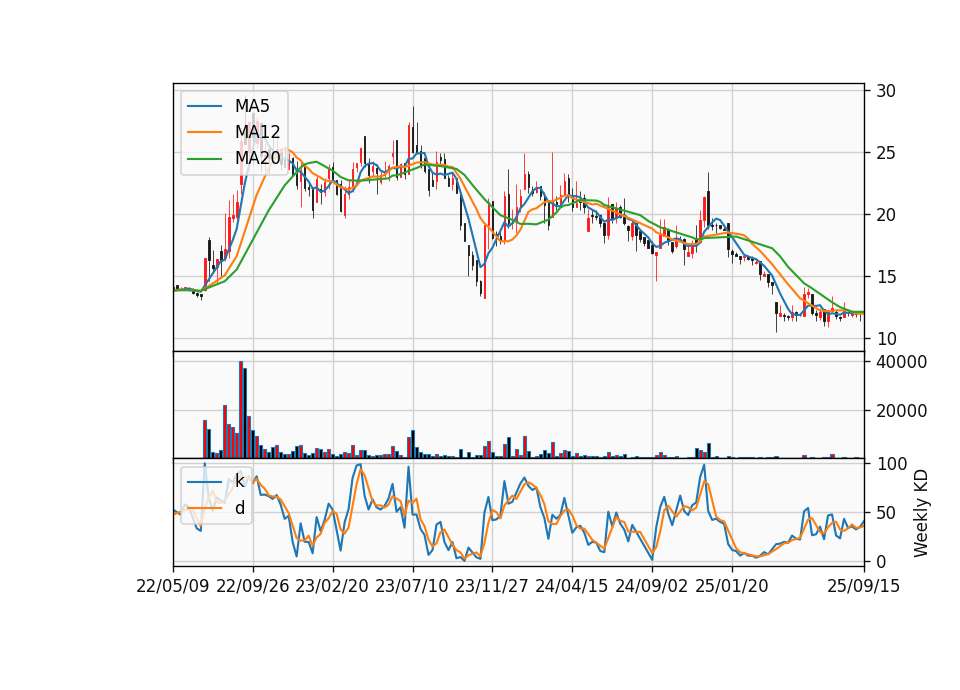Click the MA20 legend label
The image size is (960, 690).
coord(257,158)
